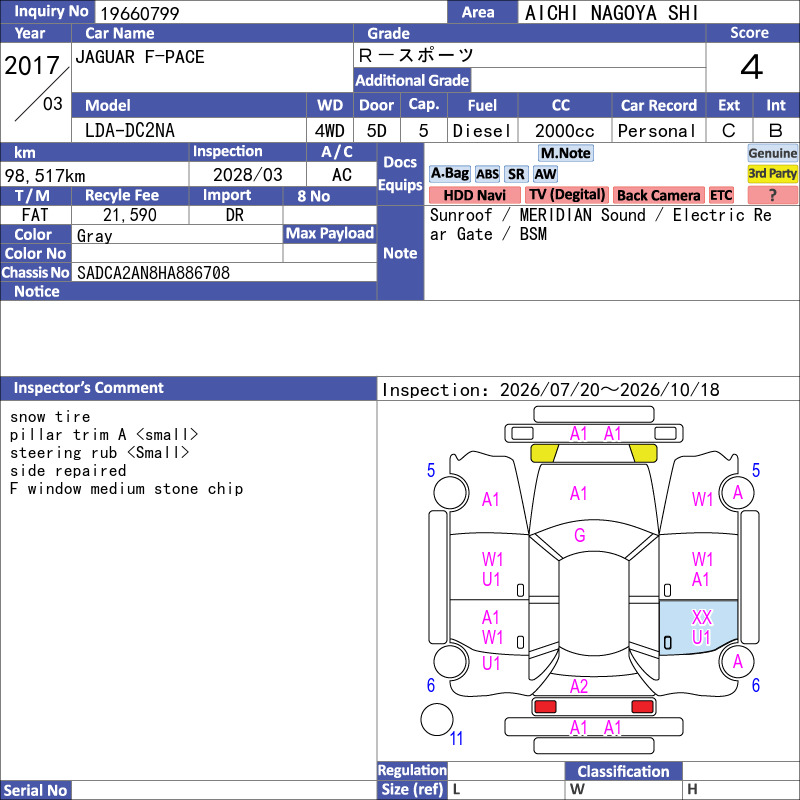800x800 pixels.
Task: Click the blue highlighted XX door panel
Action: point(698,627)
